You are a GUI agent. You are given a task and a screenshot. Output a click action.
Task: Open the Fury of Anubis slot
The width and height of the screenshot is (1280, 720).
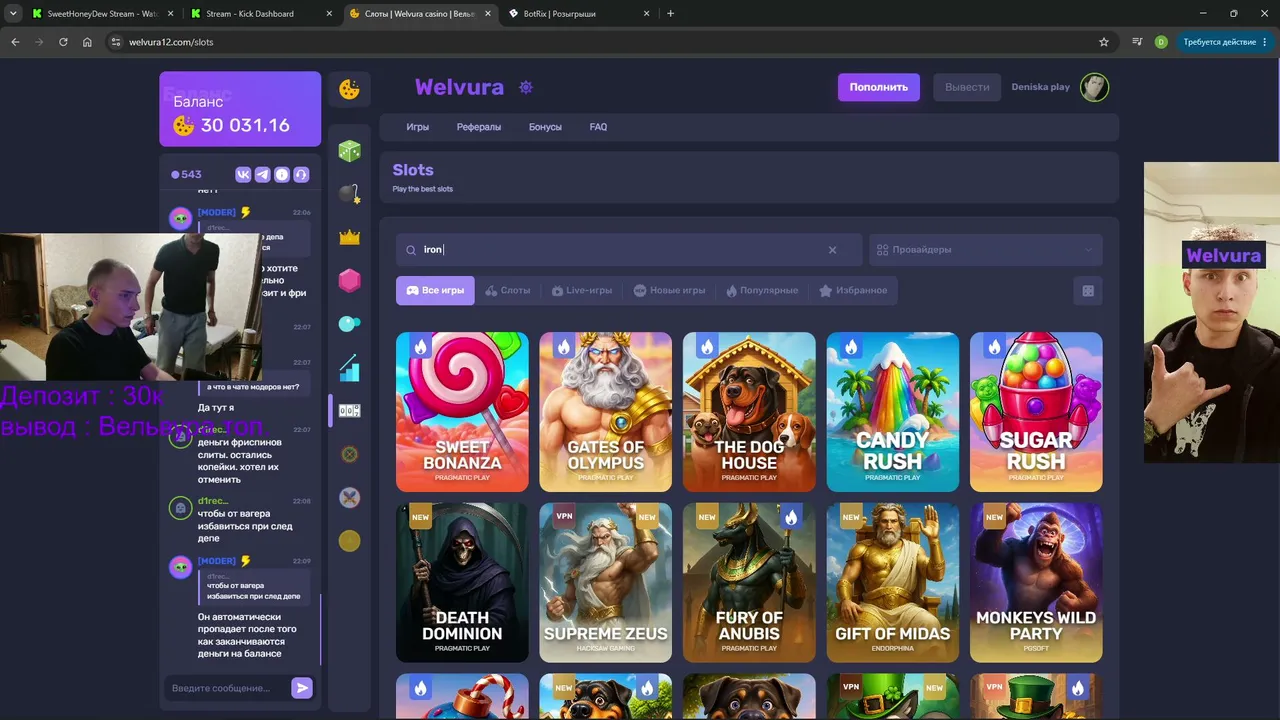(749, 582)
